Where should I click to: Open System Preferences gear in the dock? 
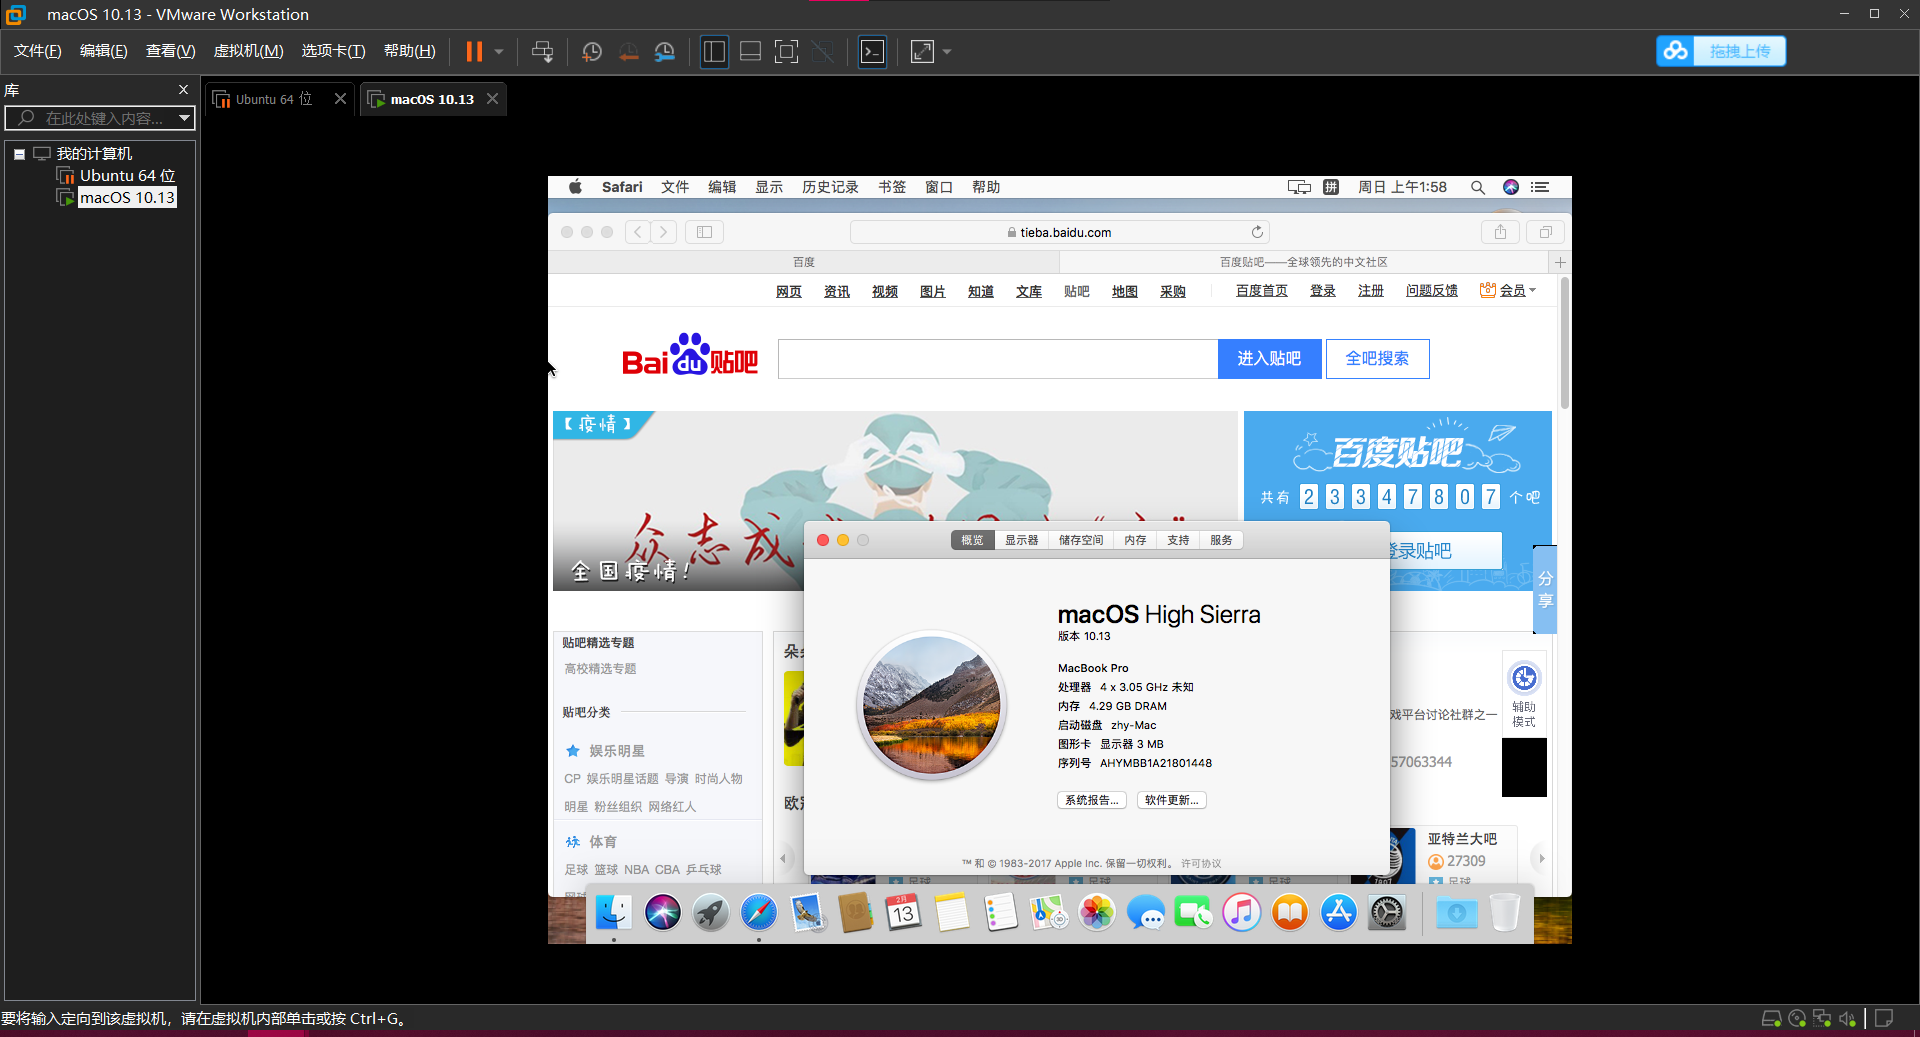click(x=1387, y=912)
